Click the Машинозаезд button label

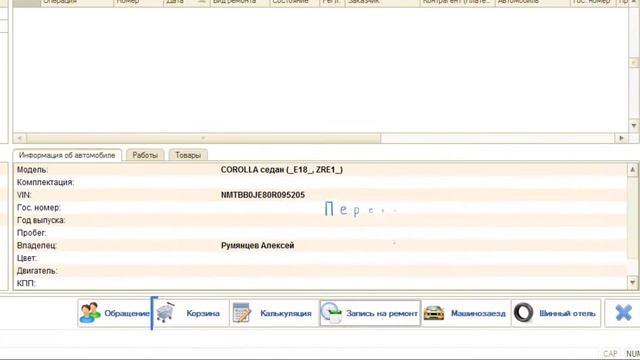coord(478,313)
